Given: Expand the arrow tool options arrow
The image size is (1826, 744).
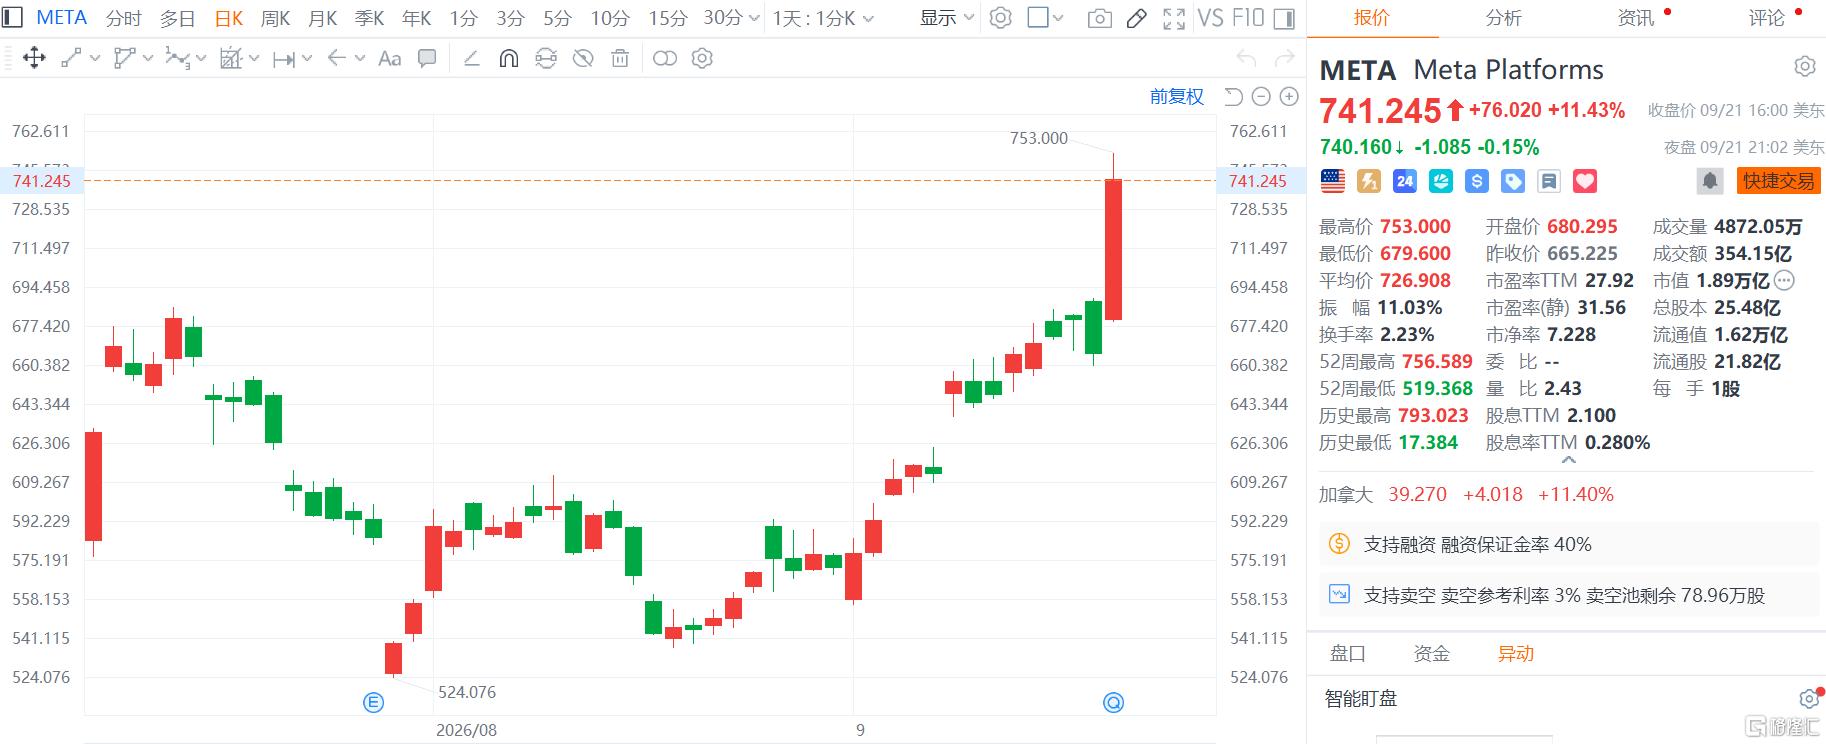Looking at the screenshot, I should pos(360,58).
